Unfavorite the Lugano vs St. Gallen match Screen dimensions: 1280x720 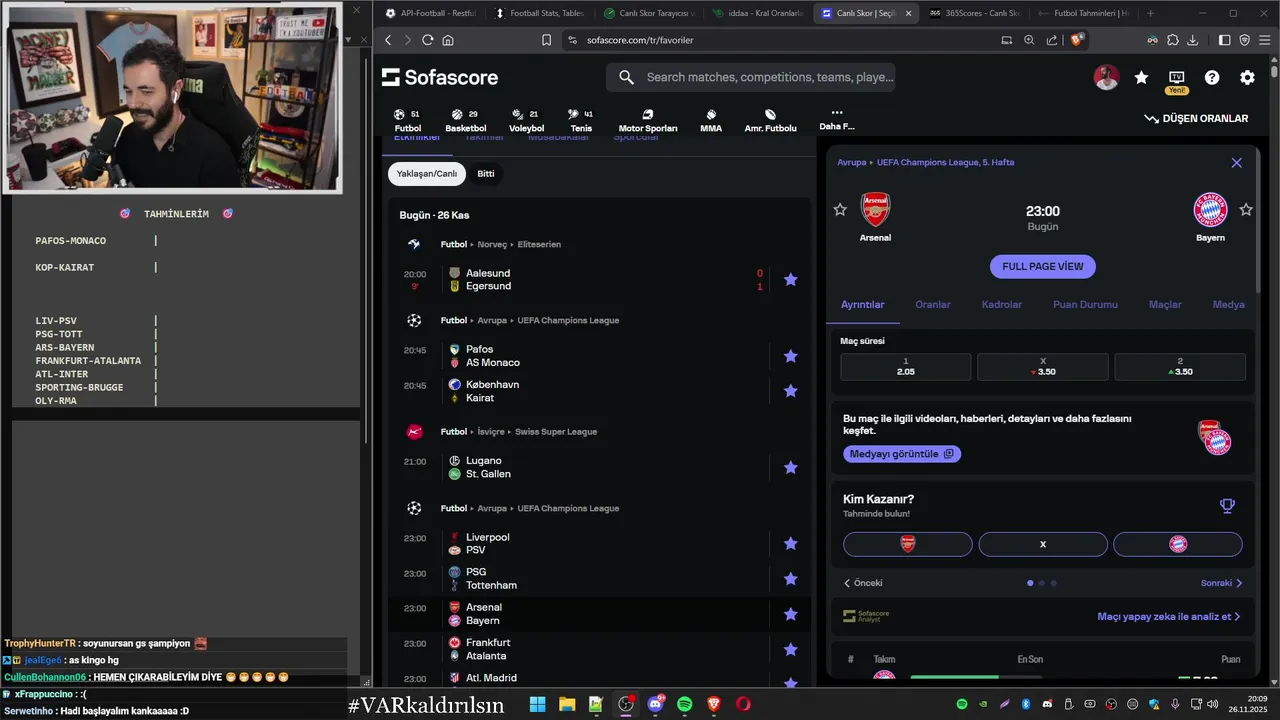[791, 467]
